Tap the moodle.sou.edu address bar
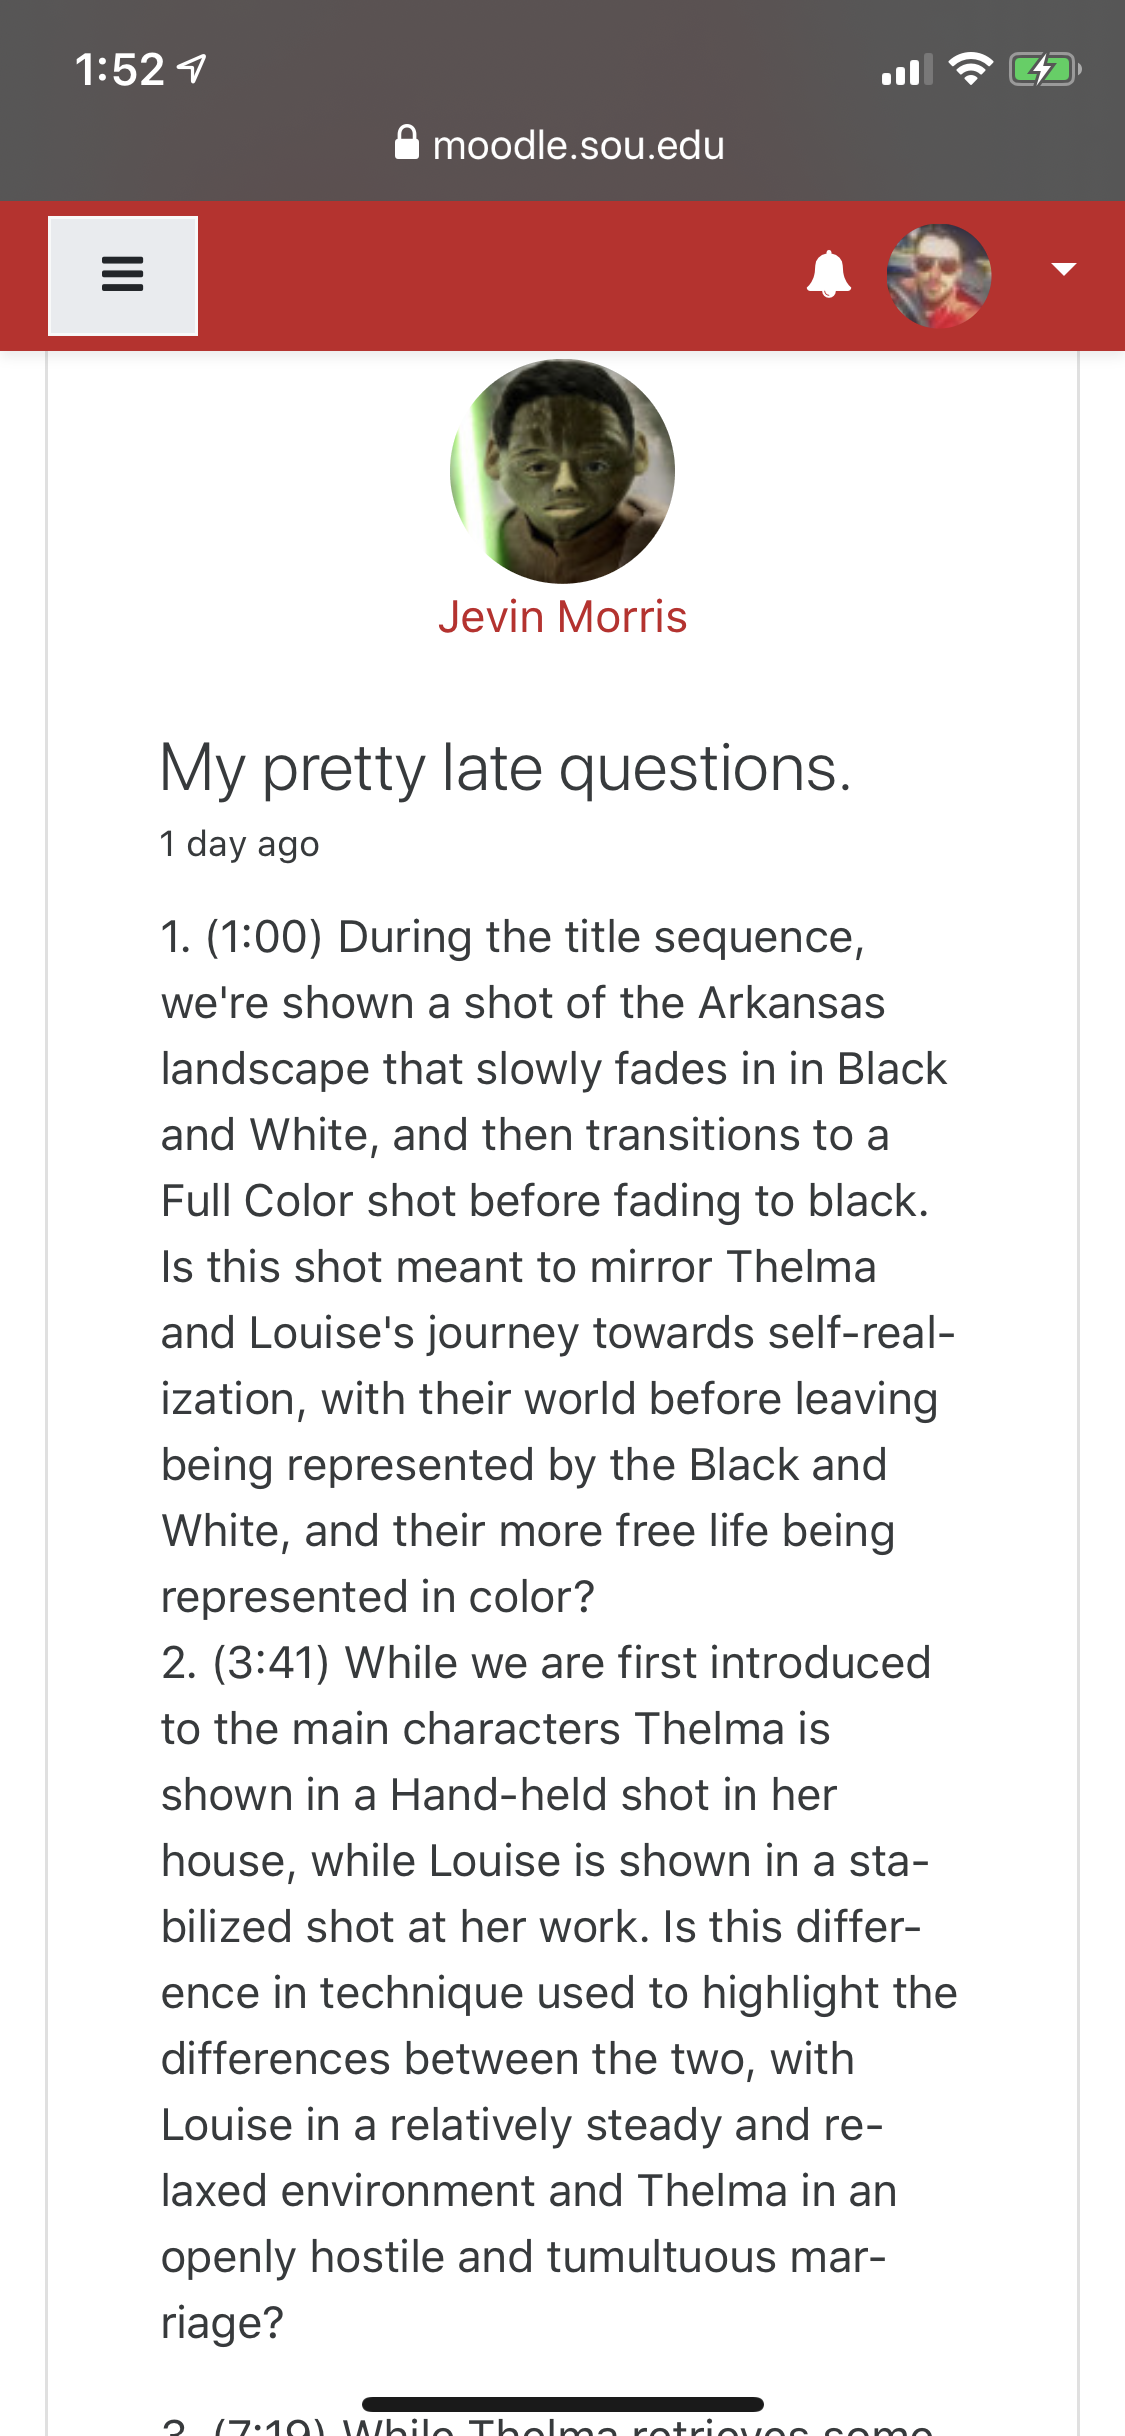Image resolution: width=1125 pixels, height=2436 pixels. [560, 145]
